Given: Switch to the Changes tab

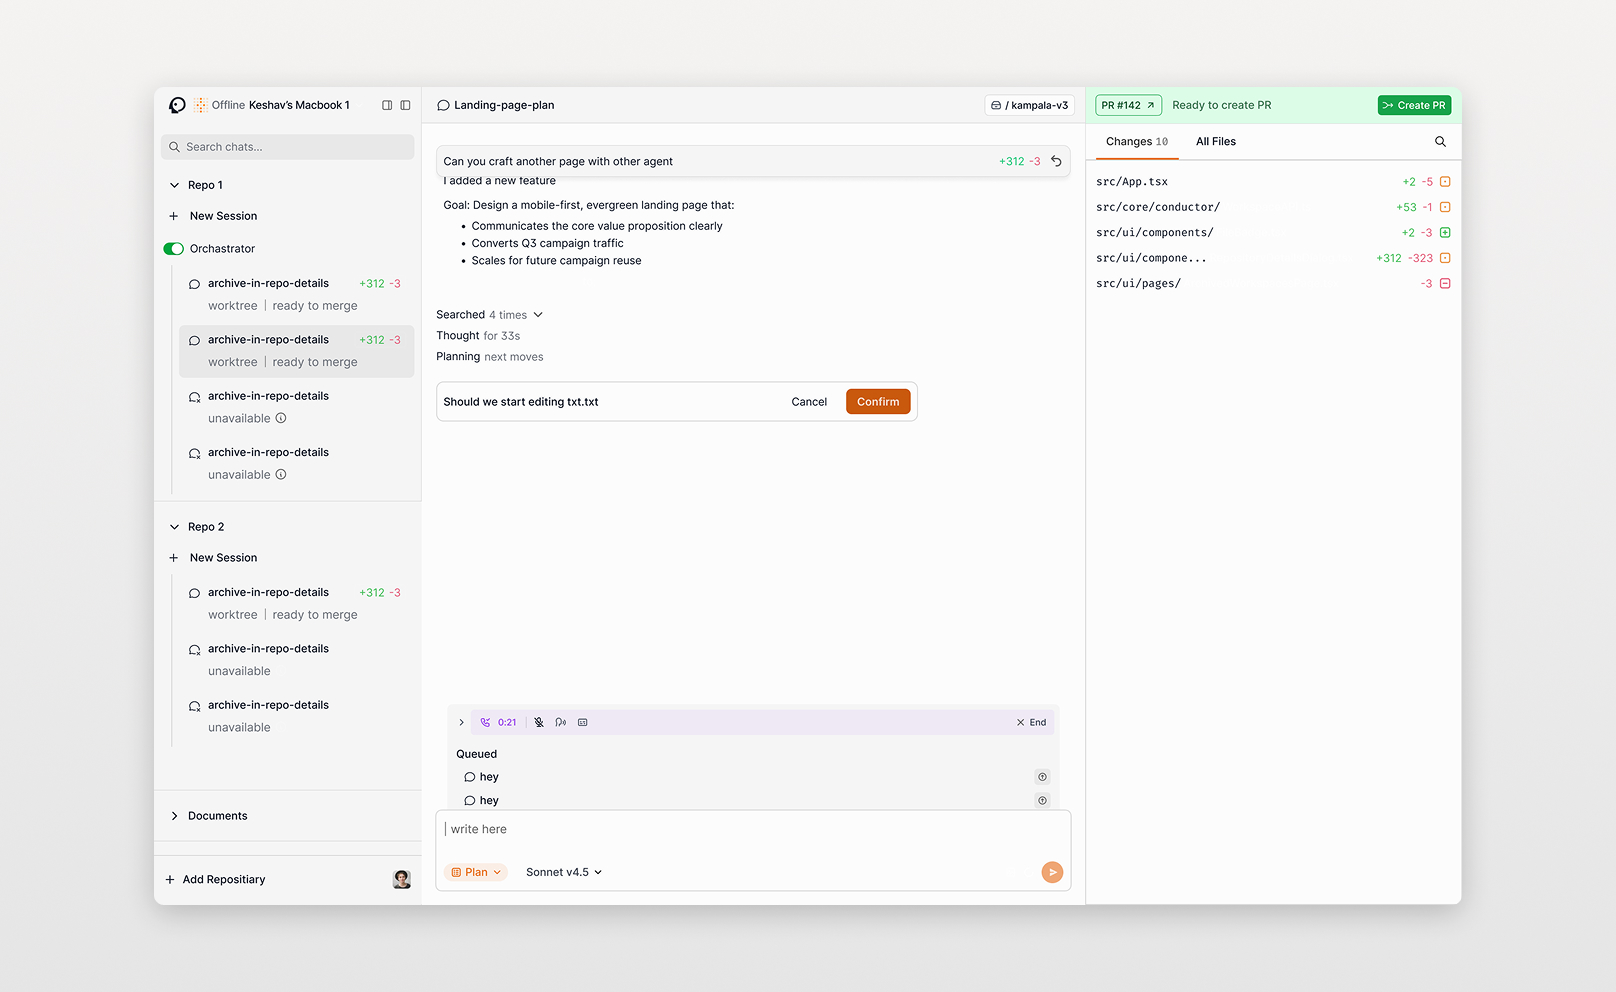Looking at the screenshot, I should 1137,142.
